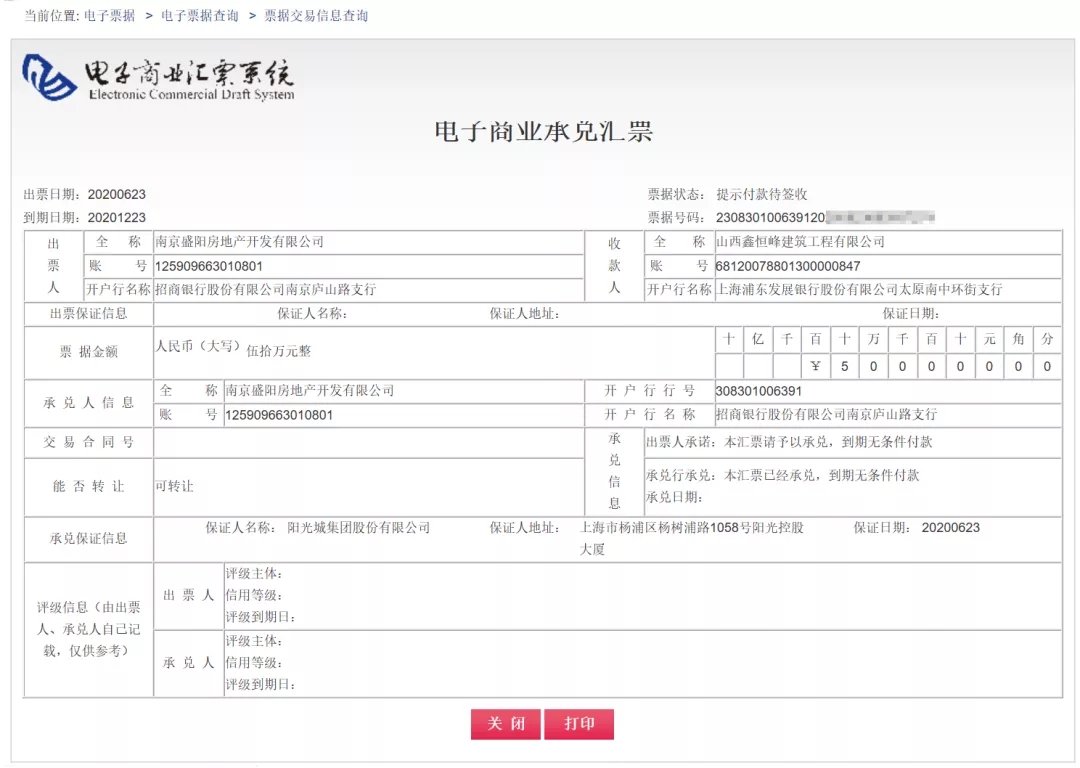Viewport: 1080px width, 768px height.
Task: Select issue date value 20200623
Action: pyautogui.click(x=116, y=194)
